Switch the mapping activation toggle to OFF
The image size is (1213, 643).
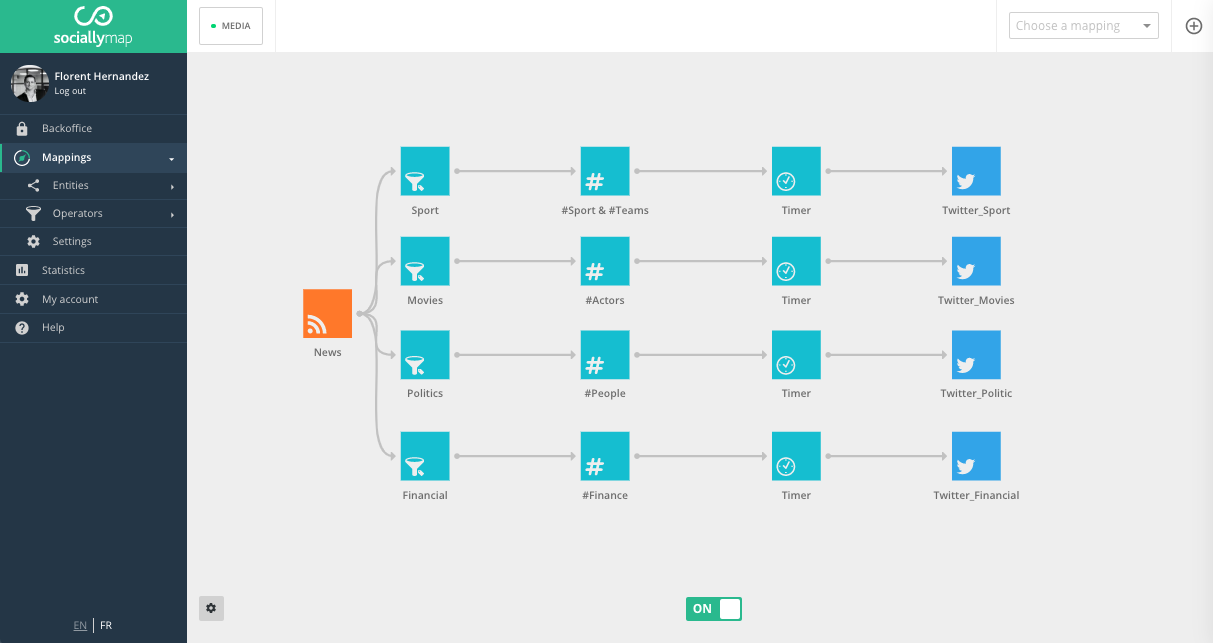(729, 608)
